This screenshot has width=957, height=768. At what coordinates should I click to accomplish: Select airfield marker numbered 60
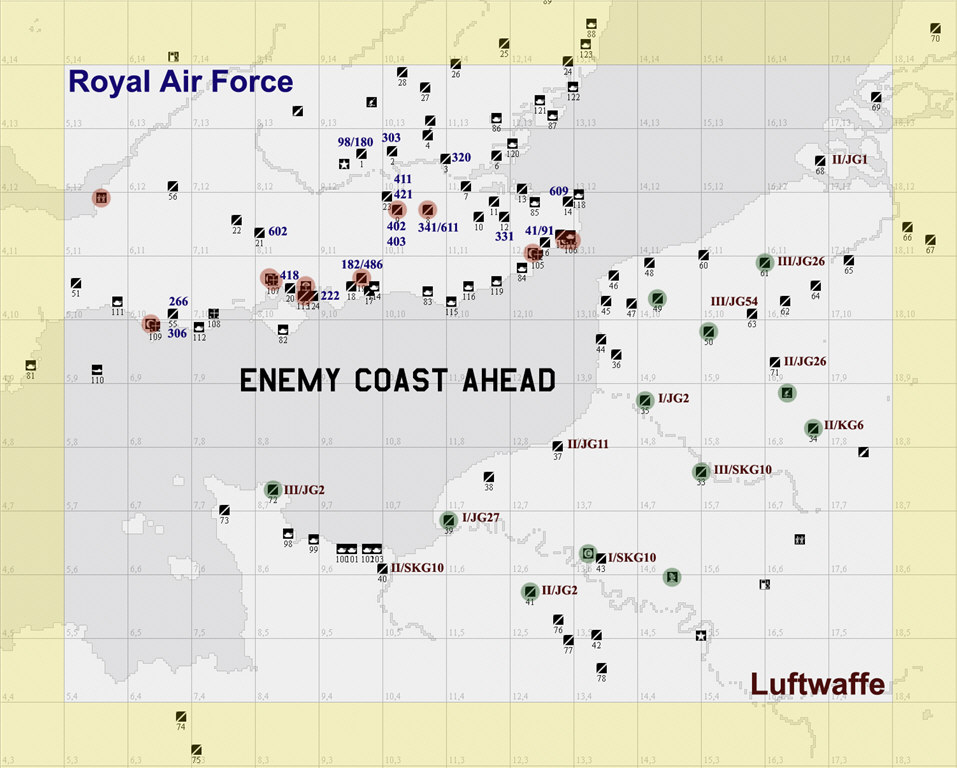click(704, 255)
